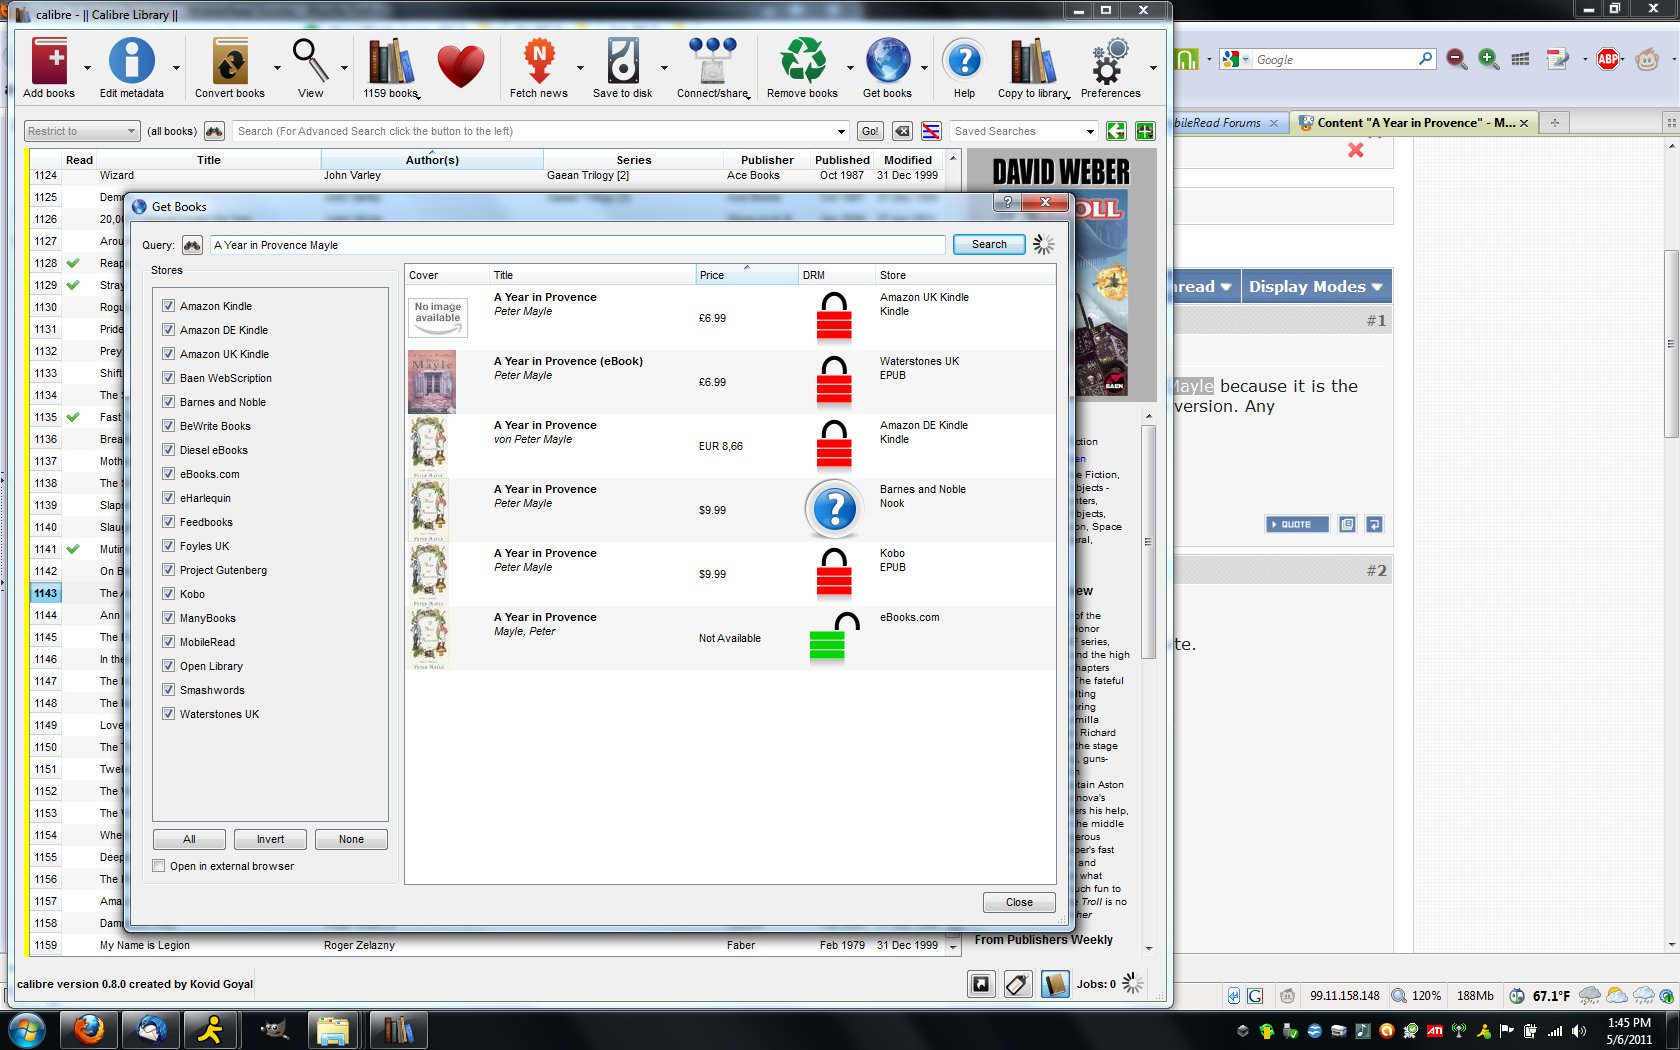The width and height of the screenshot is (1680, 1050).
Task: Switch to the MobileRead Forums browser tab
Action: tap(1225, 123)
